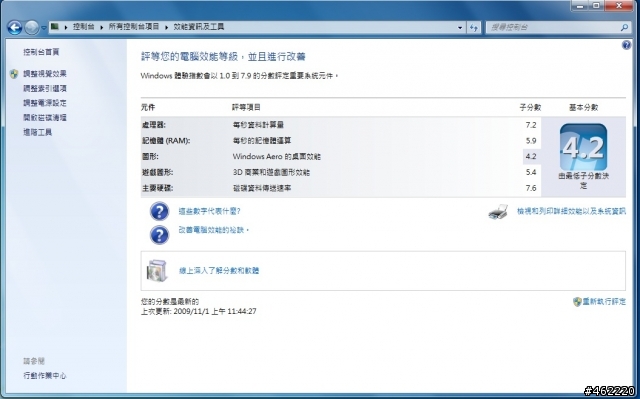Close the Control Panel window

[619, 6]
